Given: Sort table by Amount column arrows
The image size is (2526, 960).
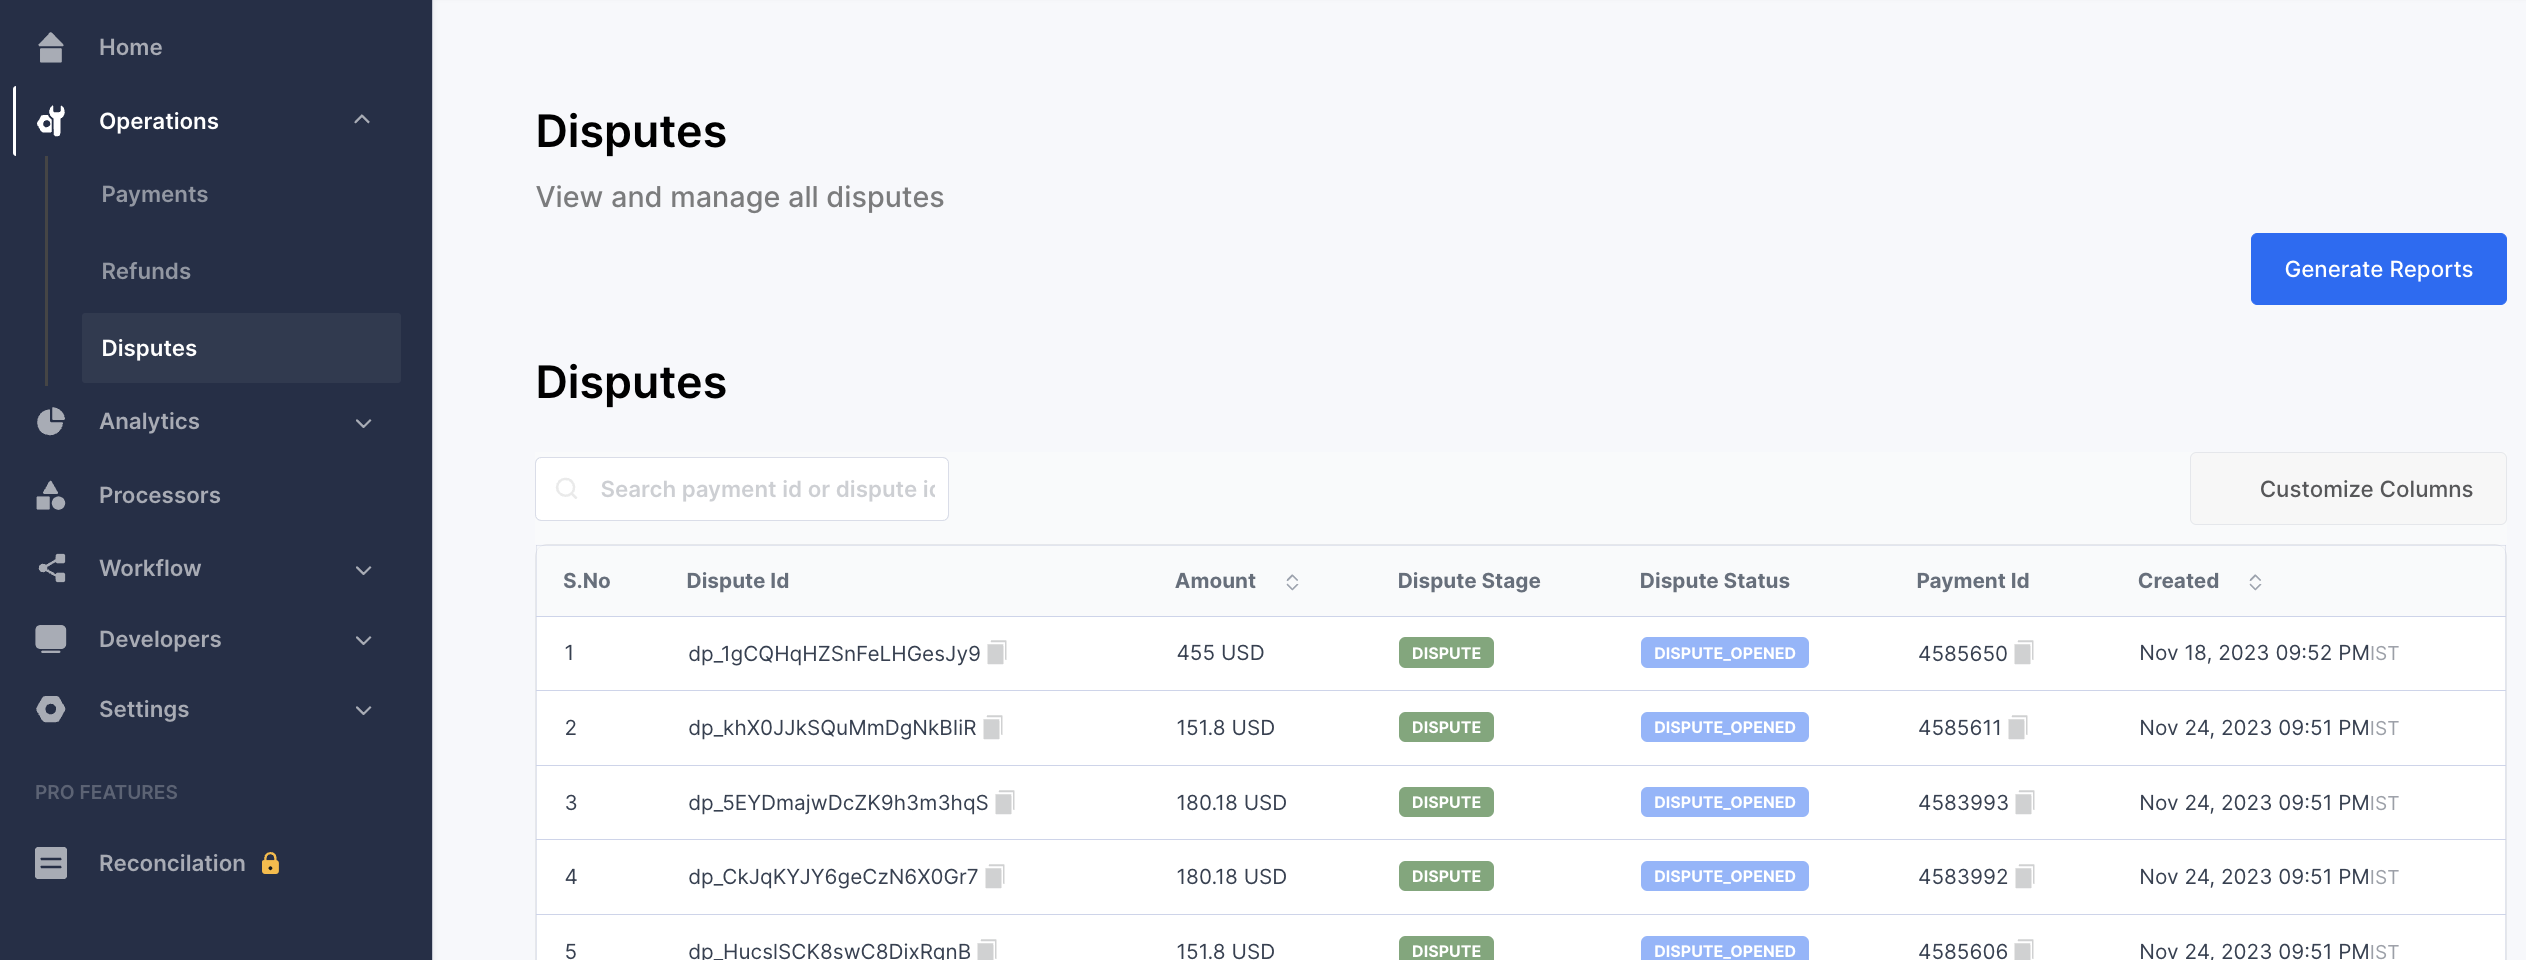Looking at the screenshot, I should tap(1292, 582).
